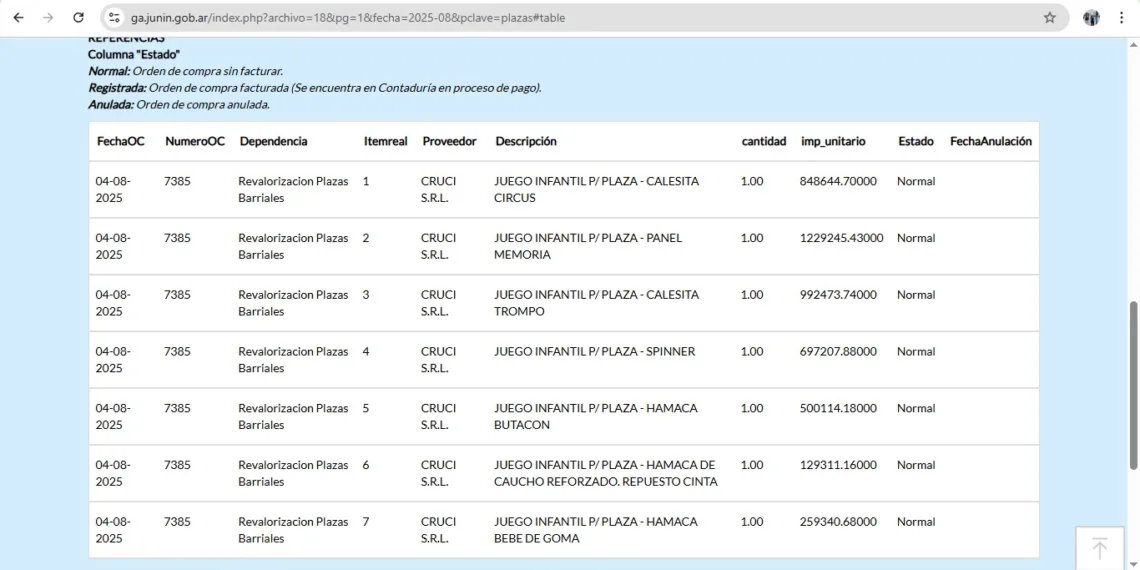Bookmark this page with the star
1140x570 pixels.
(1049, 17)
